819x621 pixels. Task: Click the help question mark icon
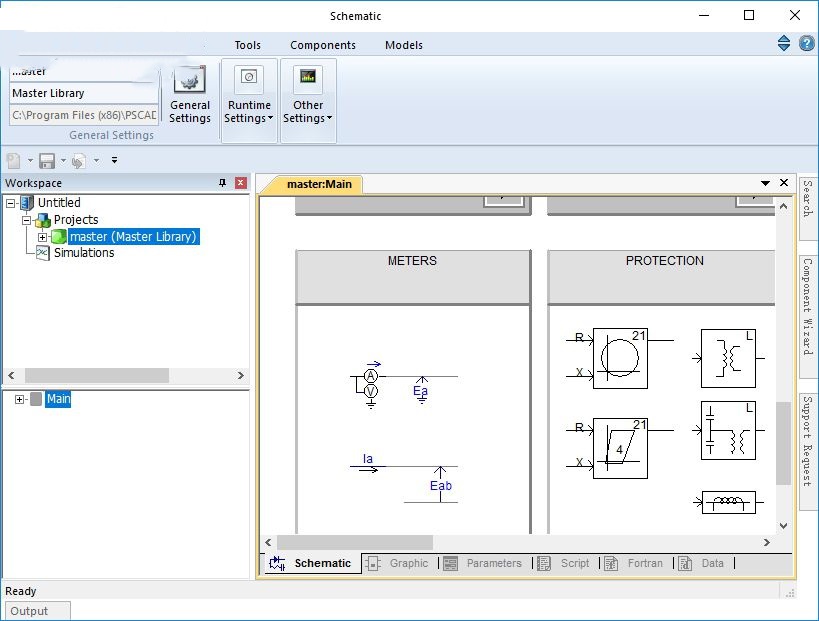(x=806, y=43)
